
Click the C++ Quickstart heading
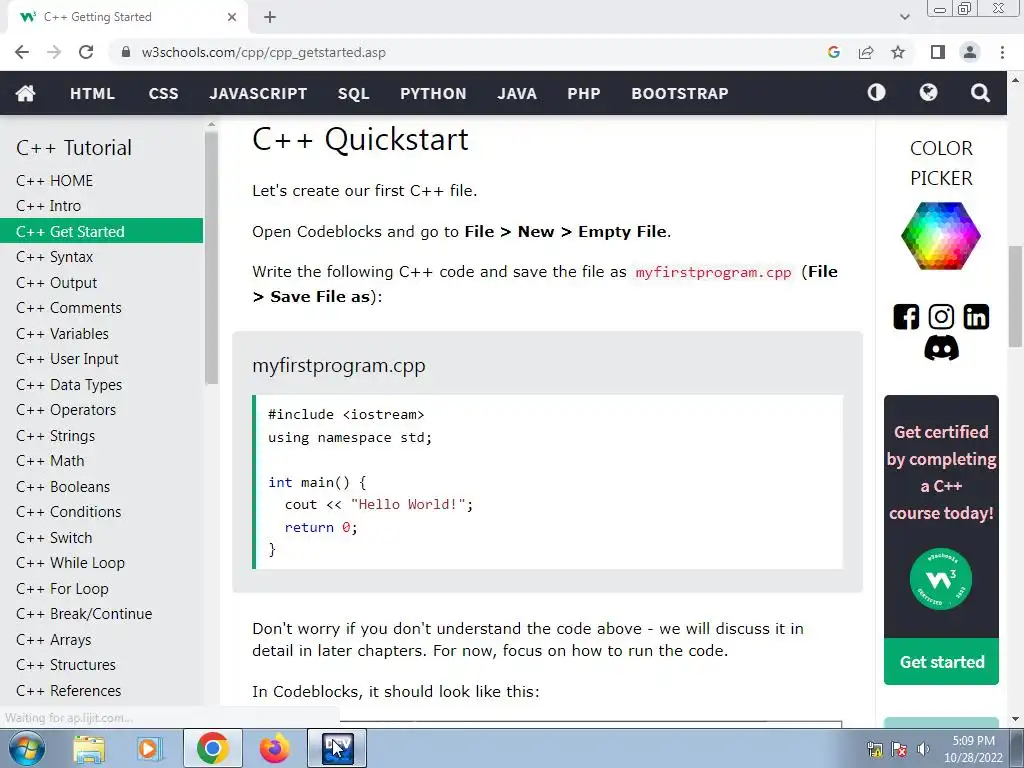coord(360,139)
